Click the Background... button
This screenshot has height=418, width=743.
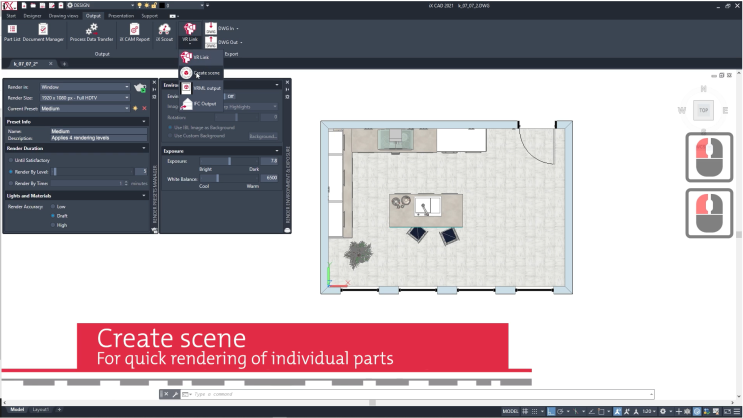(262, 135)
